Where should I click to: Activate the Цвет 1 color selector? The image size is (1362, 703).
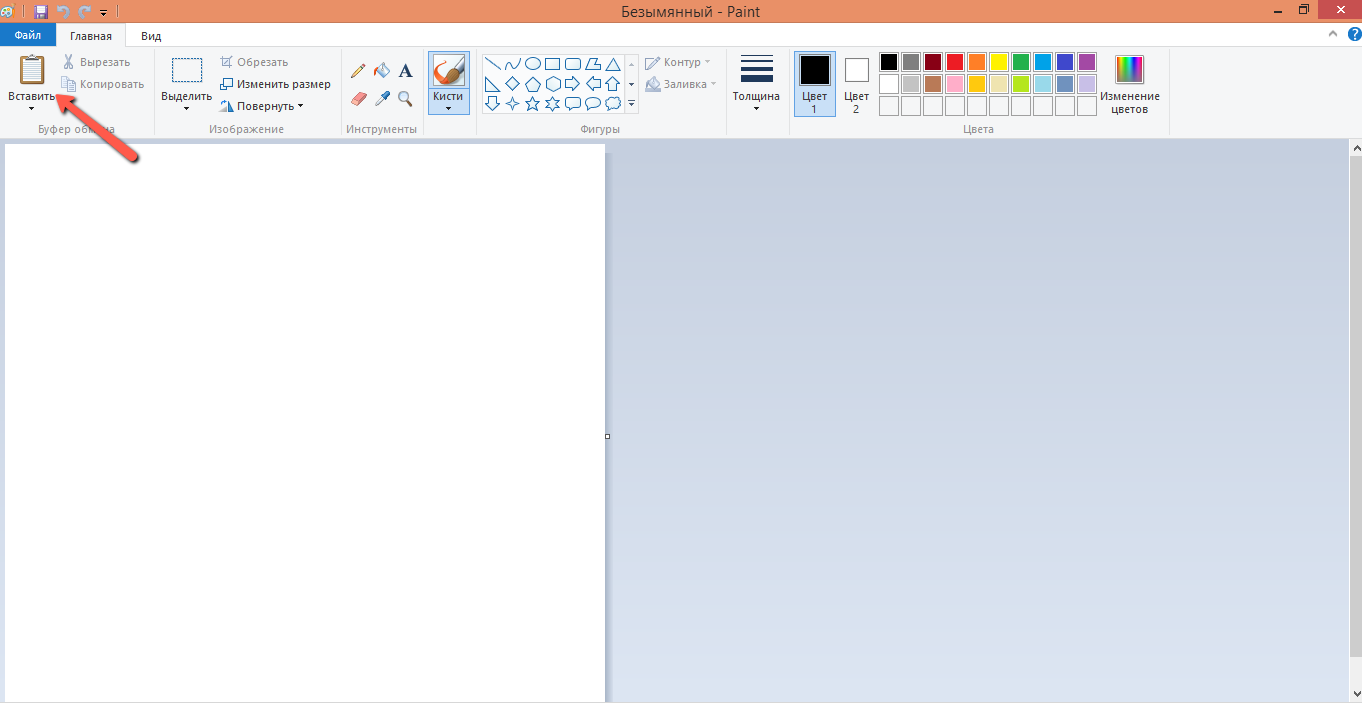(814, 84)
